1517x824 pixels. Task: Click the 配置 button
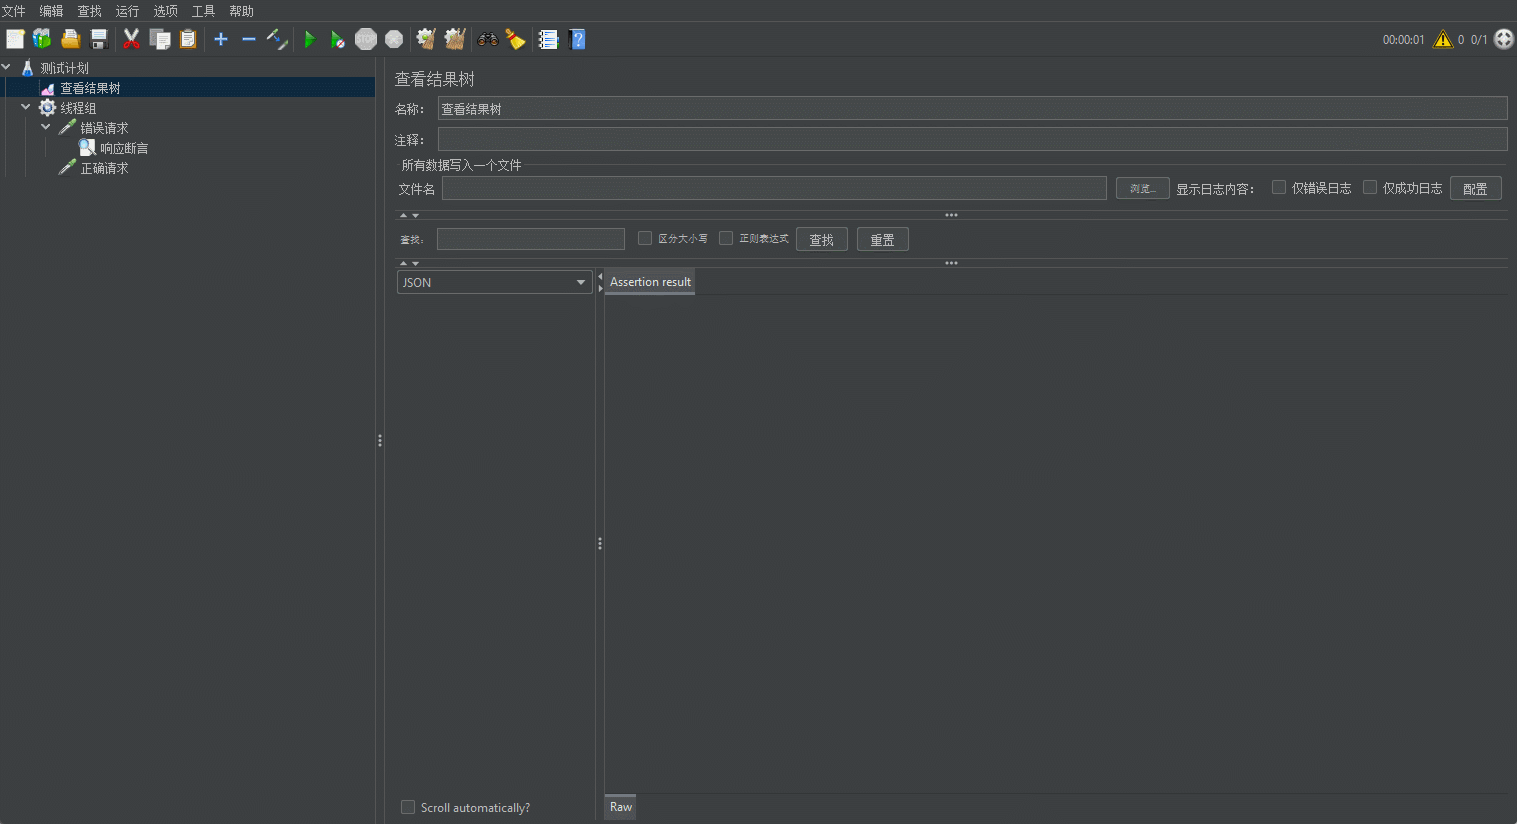1475,189
